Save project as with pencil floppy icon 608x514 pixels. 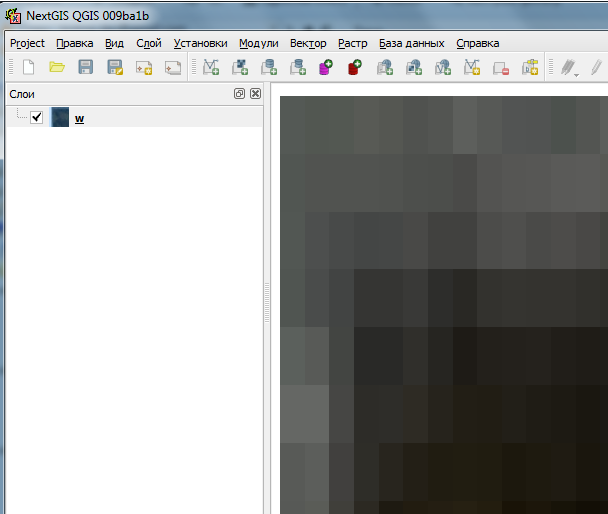pyautogui.click(x=115, y=67)
